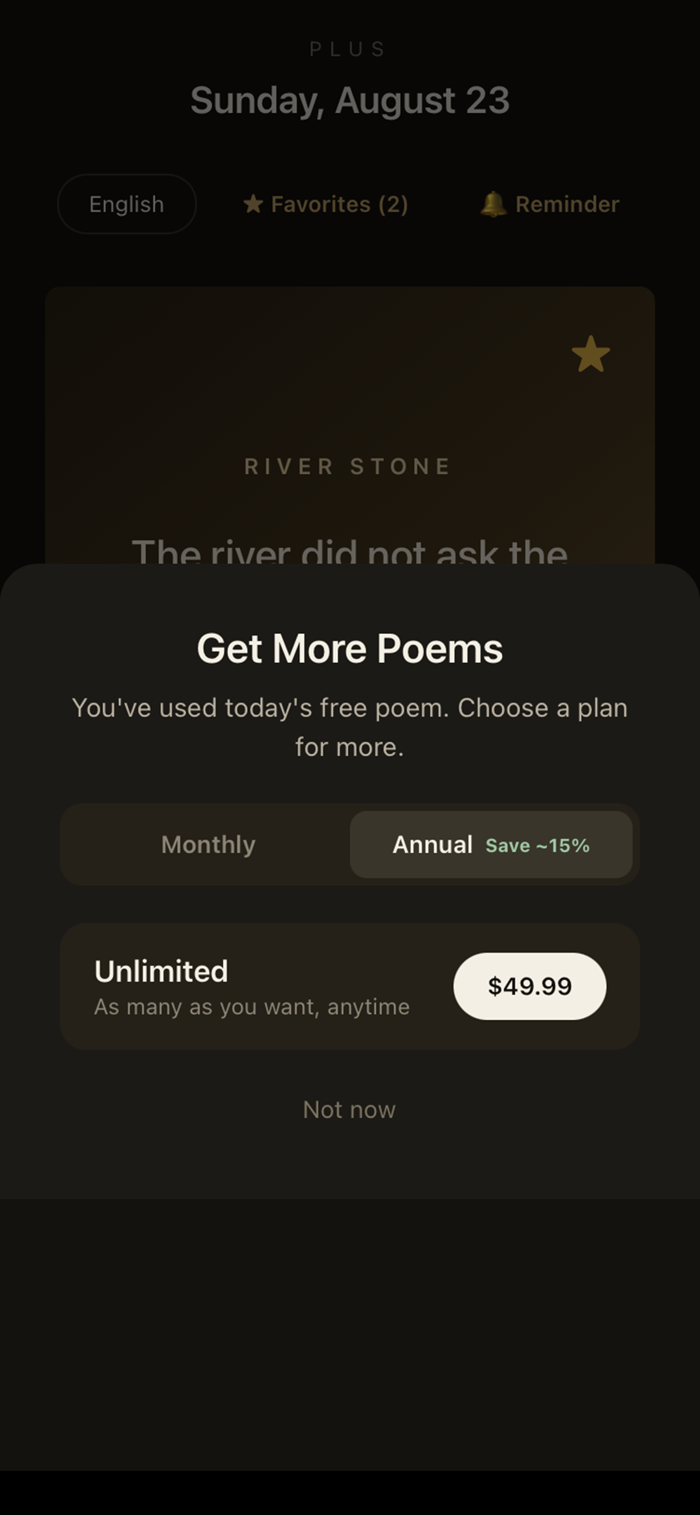This screenshot has width=700, height=1515.
Task: Click the Get More Poems heading
Action: click(350, 649)
